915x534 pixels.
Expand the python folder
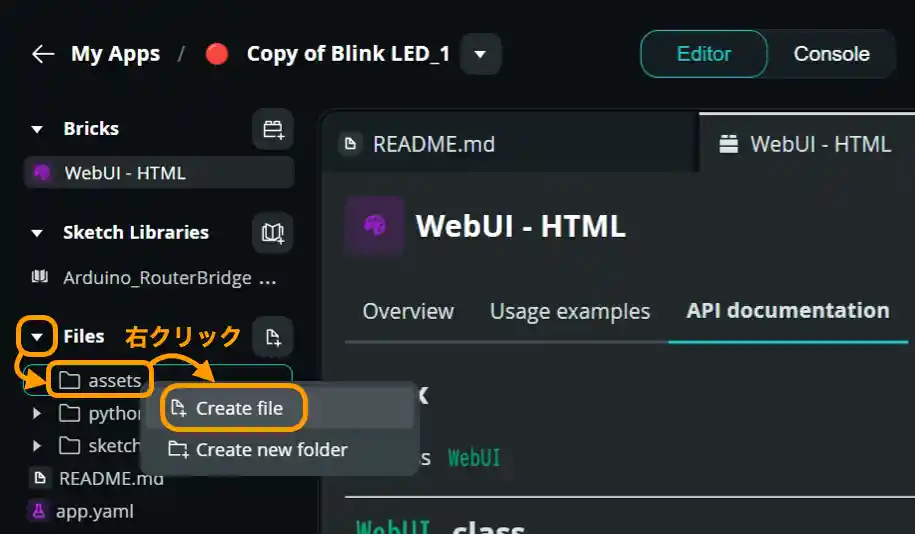(x=37, y=414)
